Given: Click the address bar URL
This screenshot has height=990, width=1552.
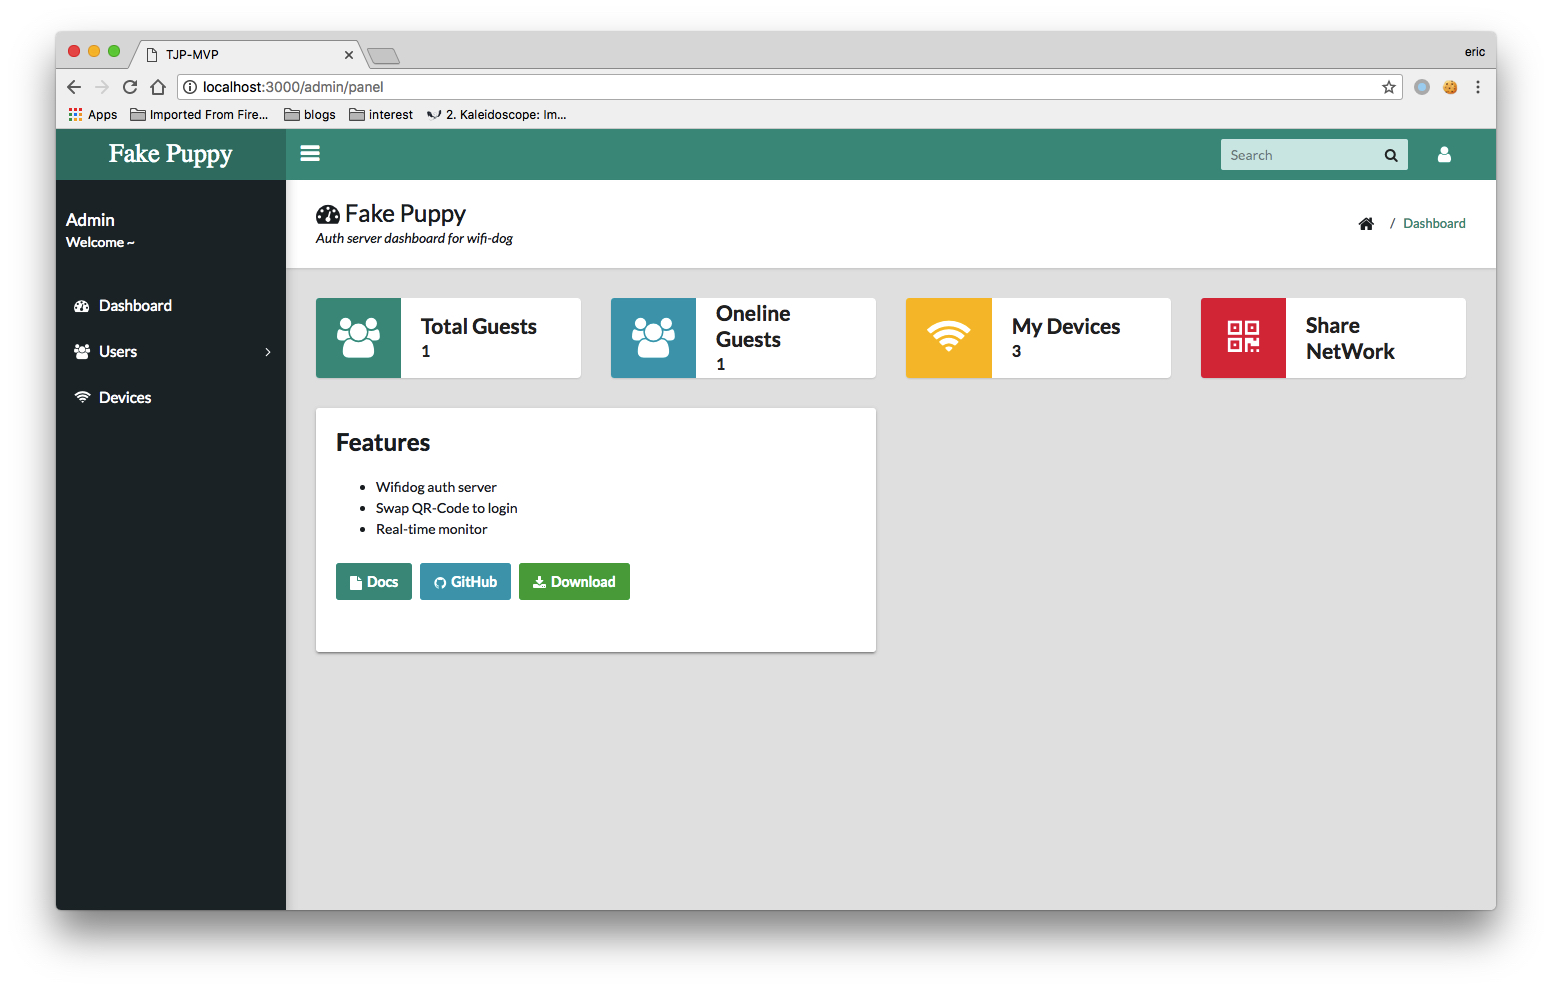Looking at the screenshot, I should click(x=293, y=87).
